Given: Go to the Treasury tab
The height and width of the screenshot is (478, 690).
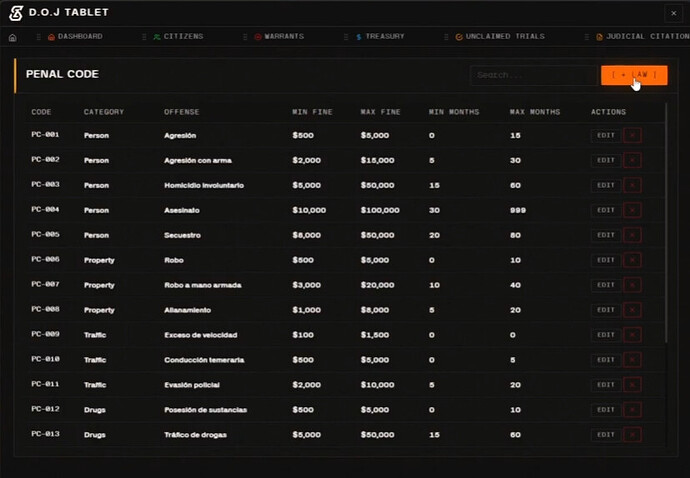Looking at the screenshot, I should [x=380, y=37].
